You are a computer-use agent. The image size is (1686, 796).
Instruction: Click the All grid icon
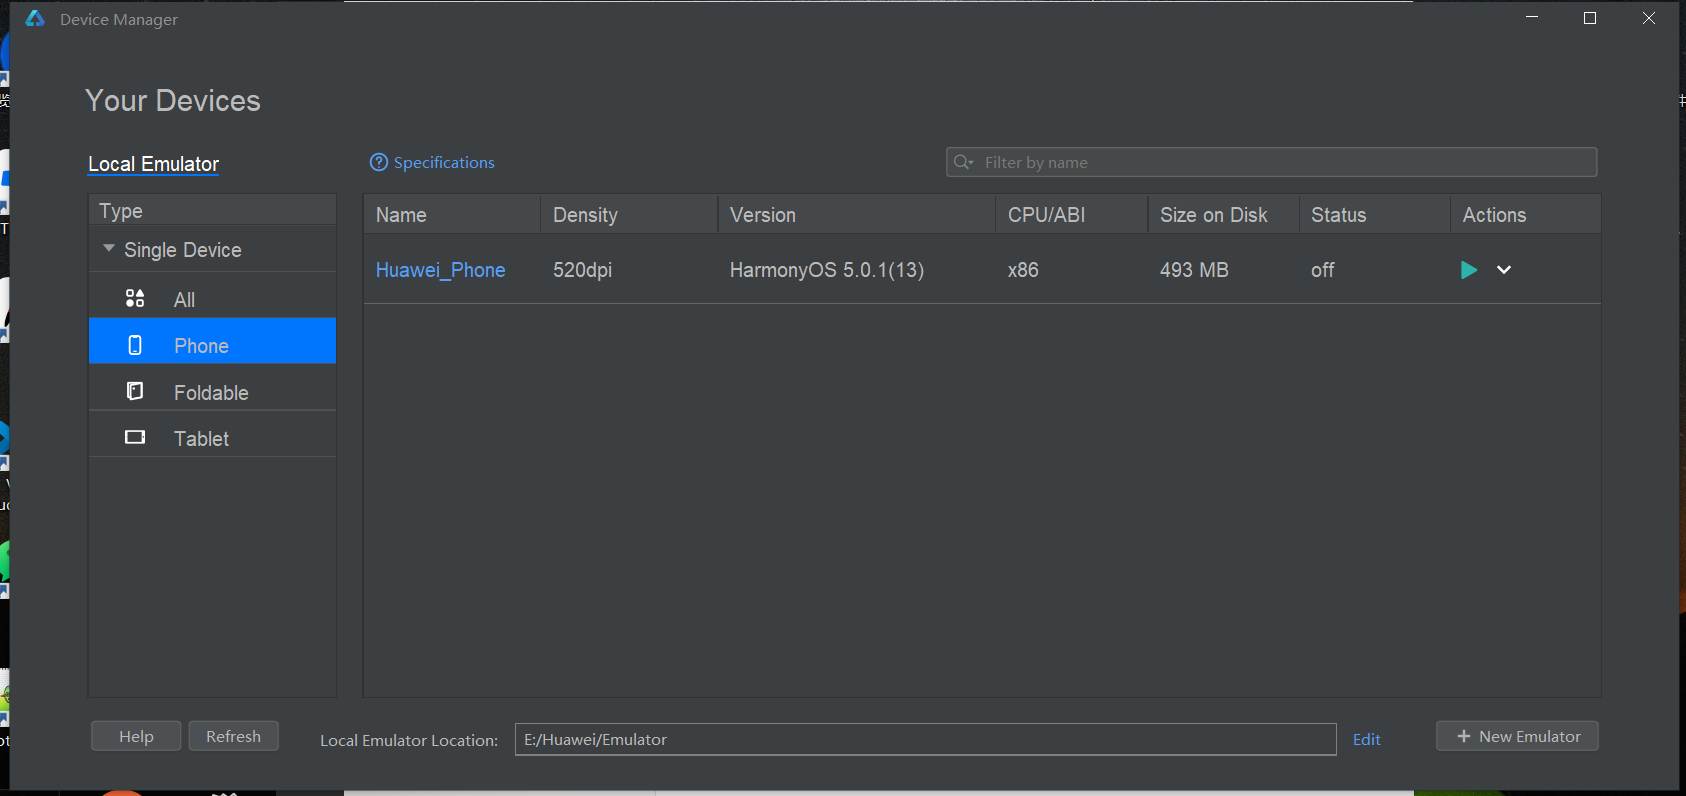[x=135, y=298]
